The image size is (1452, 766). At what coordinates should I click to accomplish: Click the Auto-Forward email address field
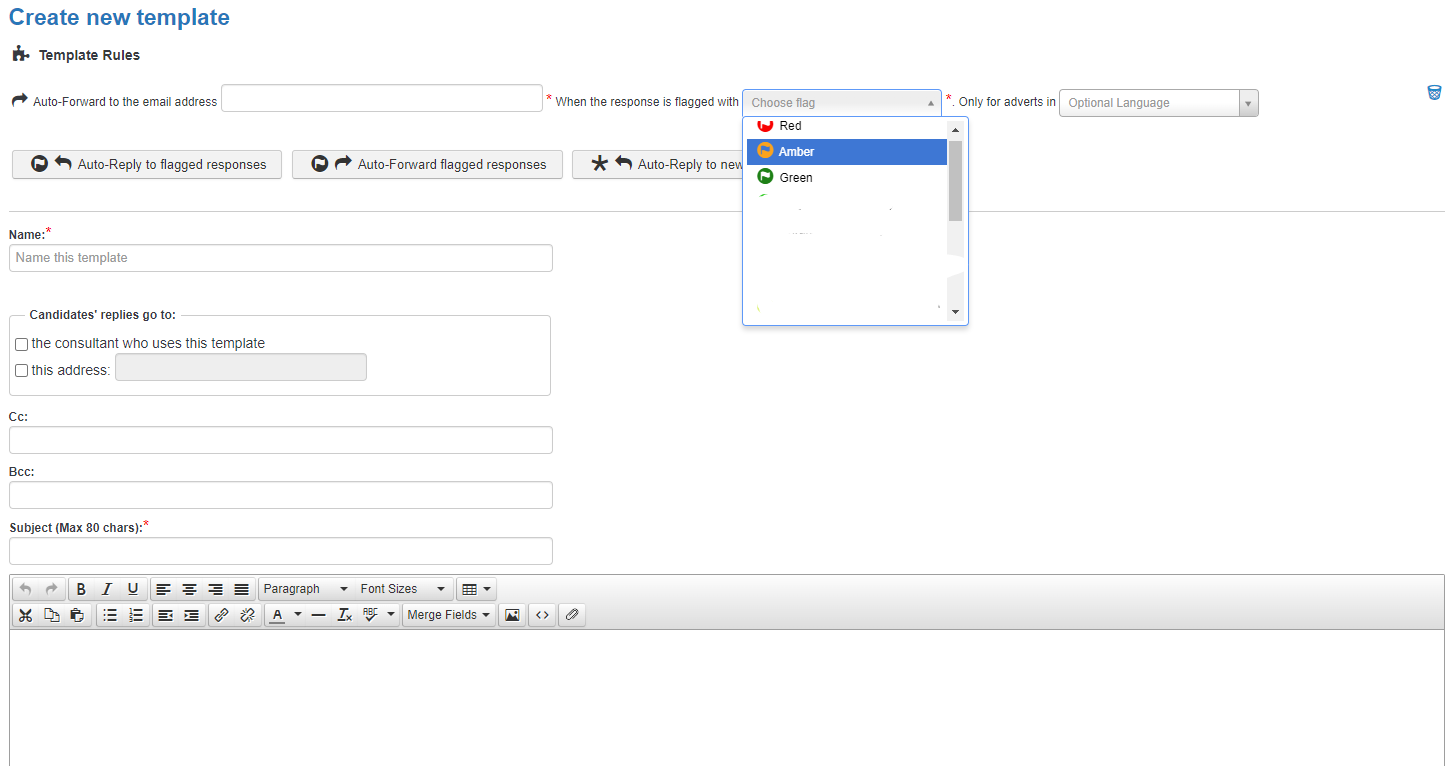point(382,99)
